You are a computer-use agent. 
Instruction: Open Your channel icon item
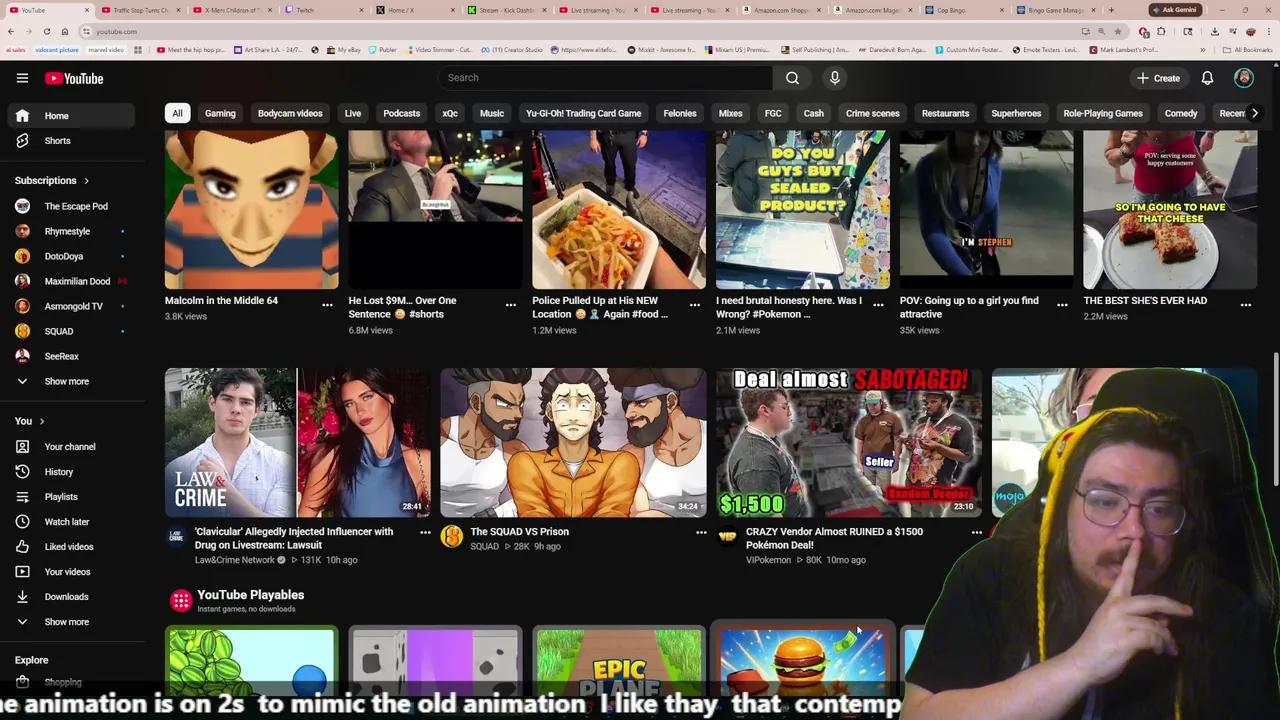22,447
